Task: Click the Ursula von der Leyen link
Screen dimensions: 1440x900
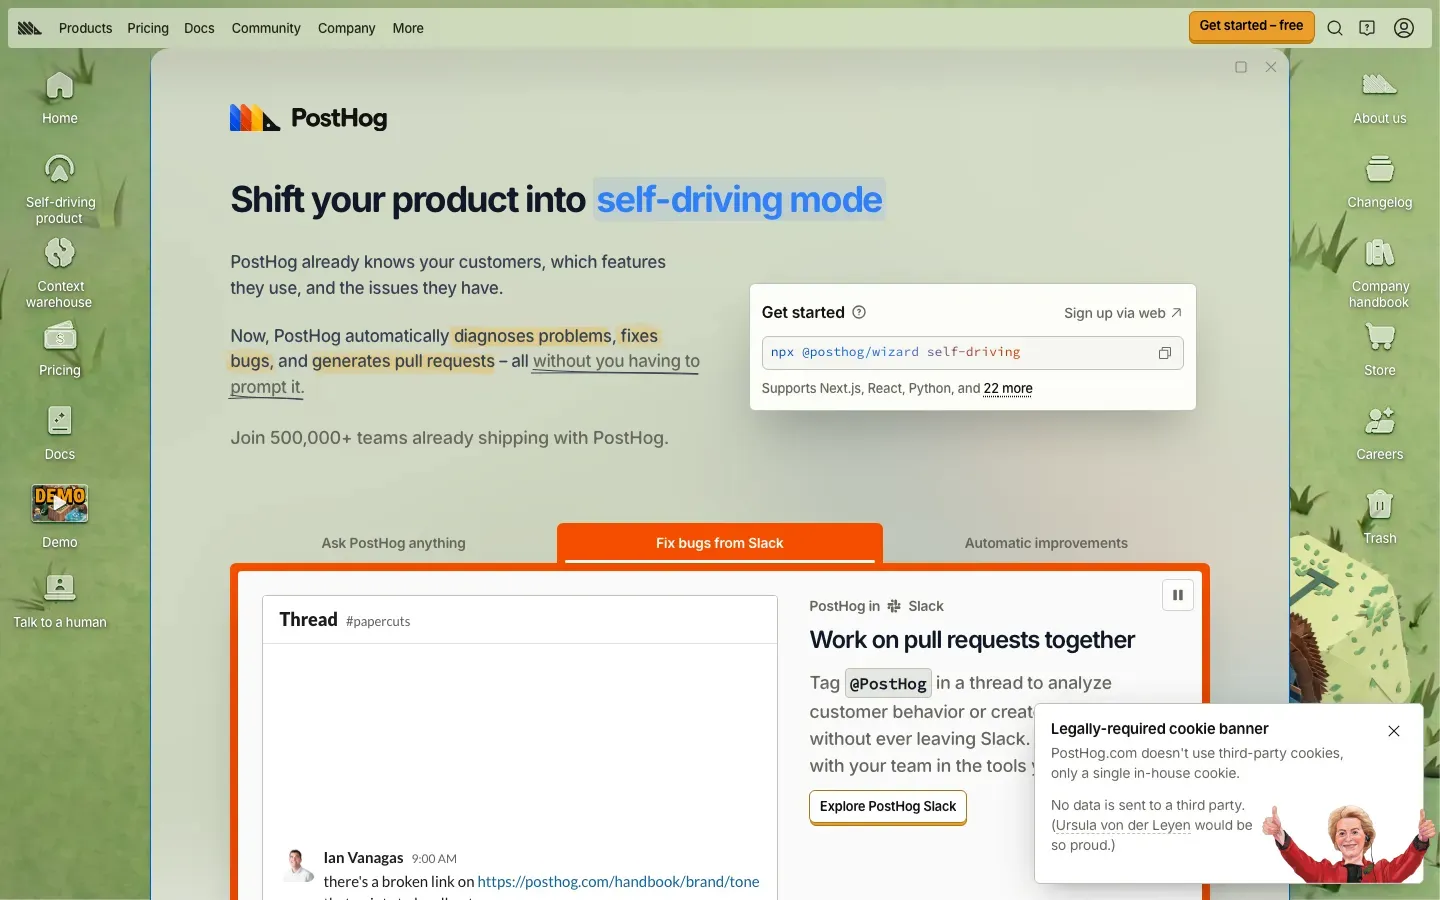Action: pos(1123,825)
